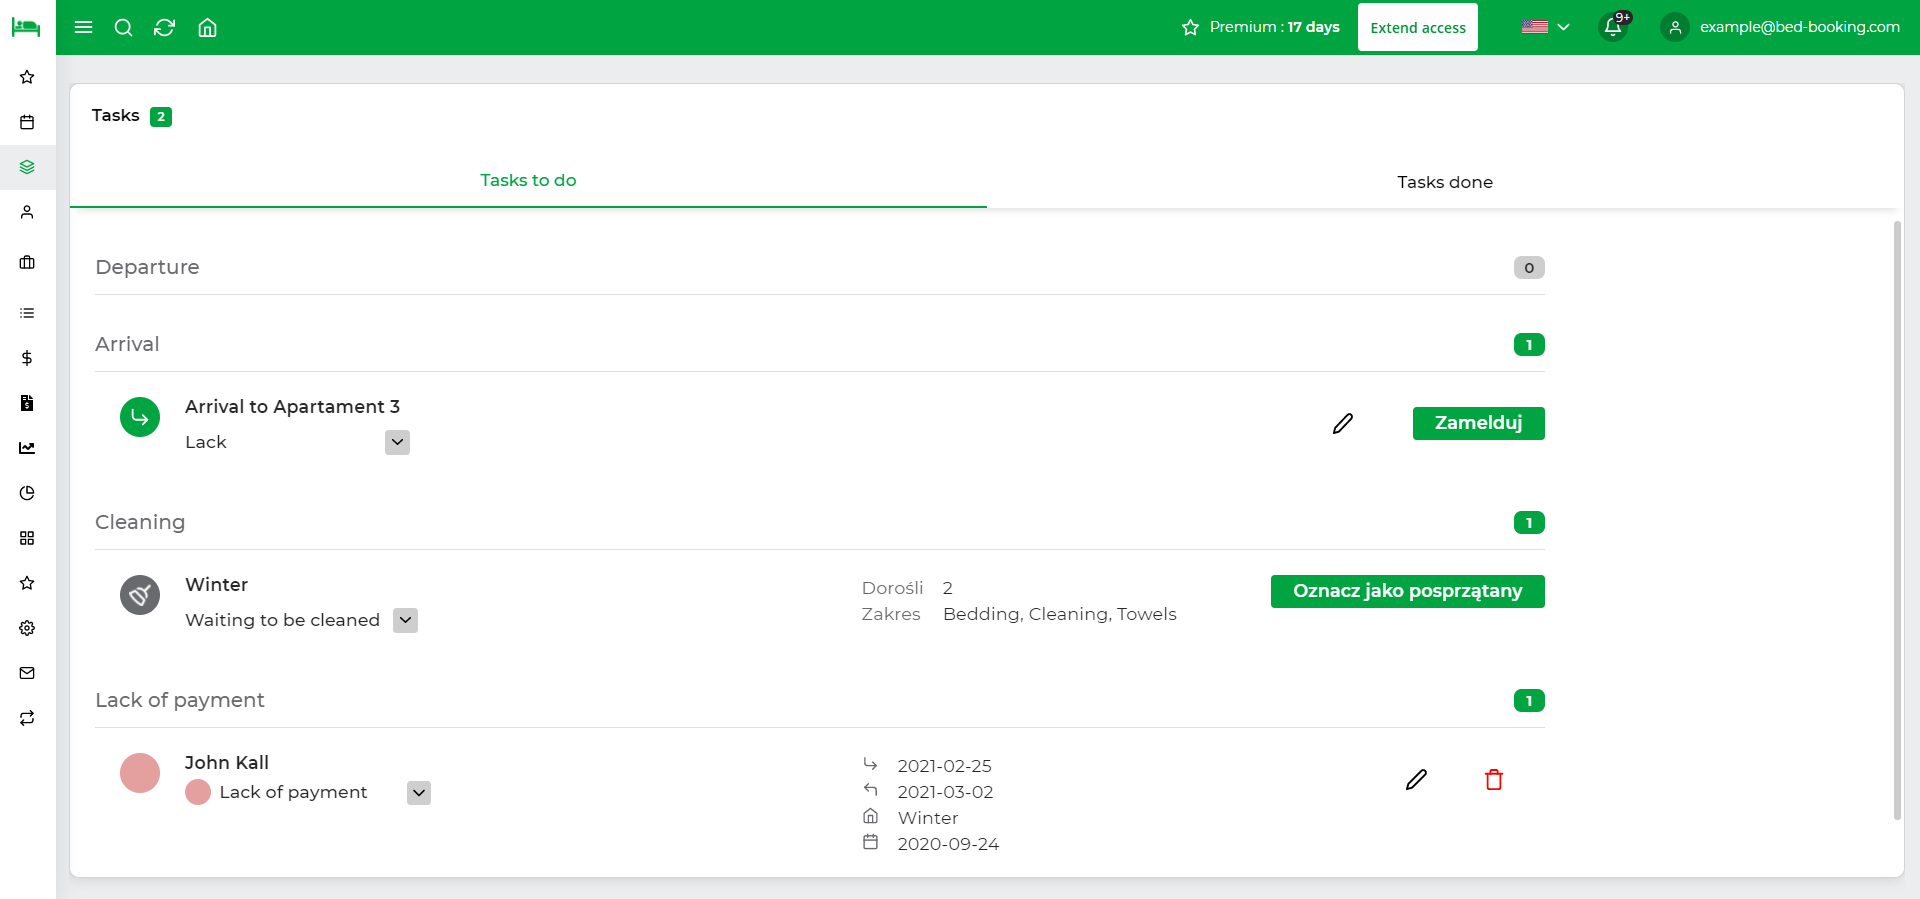
Task: Click the Lack of payment section header
Action: click(180, 700)
